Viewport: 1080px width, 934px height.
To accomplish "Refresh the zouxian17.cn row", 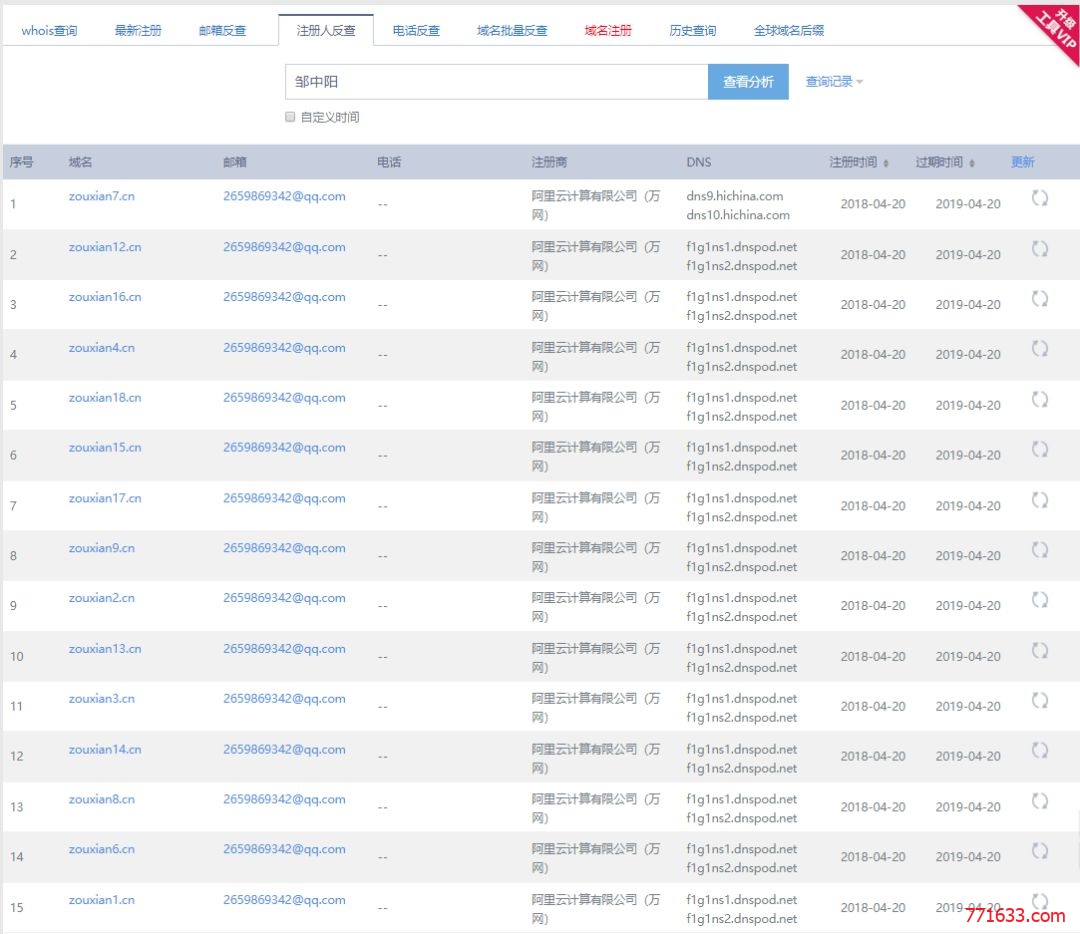I will (1039, 500).
